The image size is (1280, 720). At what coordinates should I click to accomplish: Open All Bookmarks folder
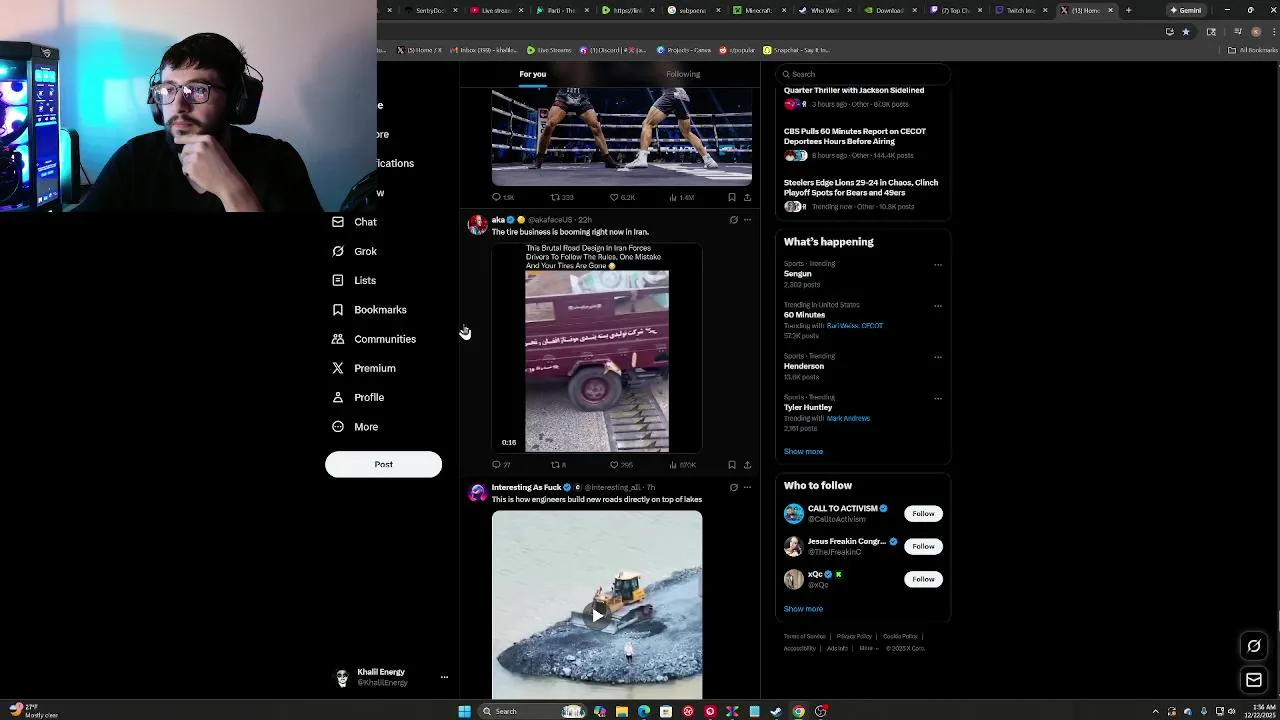tap(1254, 50)
